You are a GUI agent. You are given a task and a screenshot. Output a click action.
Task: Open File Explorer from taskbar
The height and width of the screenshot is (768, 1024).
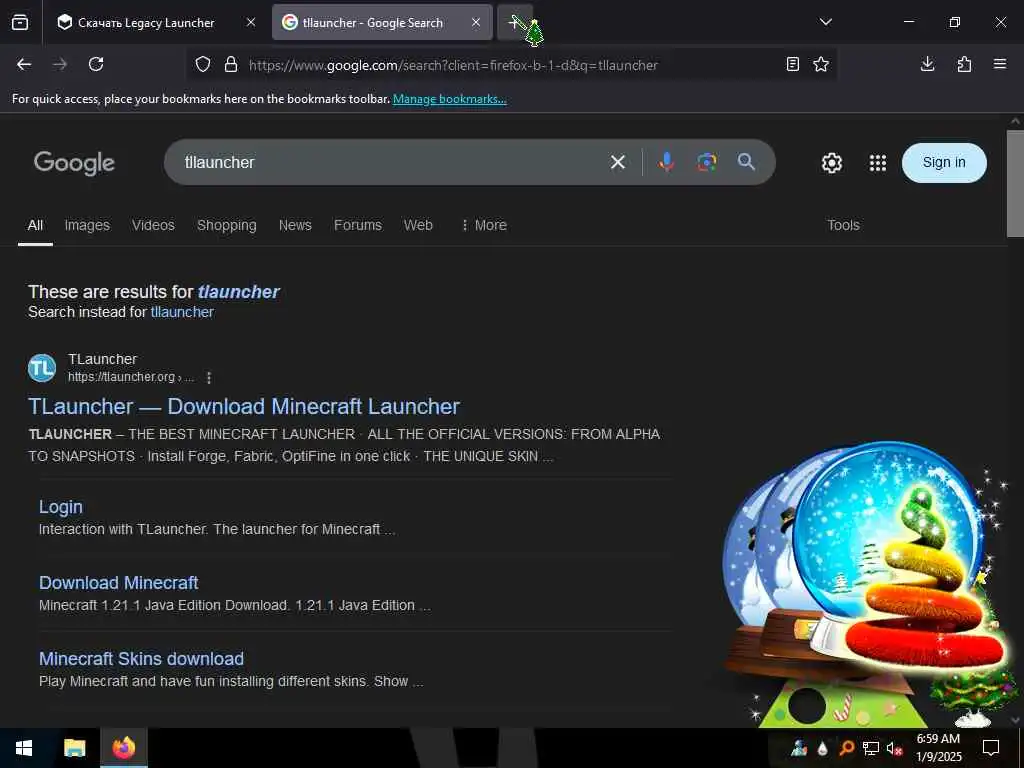click(74, 748)
